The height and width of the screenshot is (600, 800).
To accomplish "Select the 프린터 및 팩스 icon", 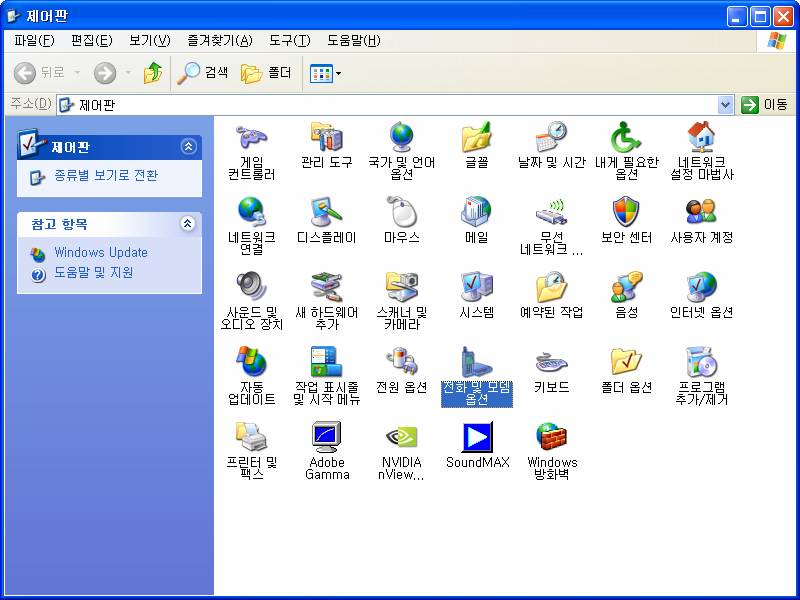I will [251, 437].
